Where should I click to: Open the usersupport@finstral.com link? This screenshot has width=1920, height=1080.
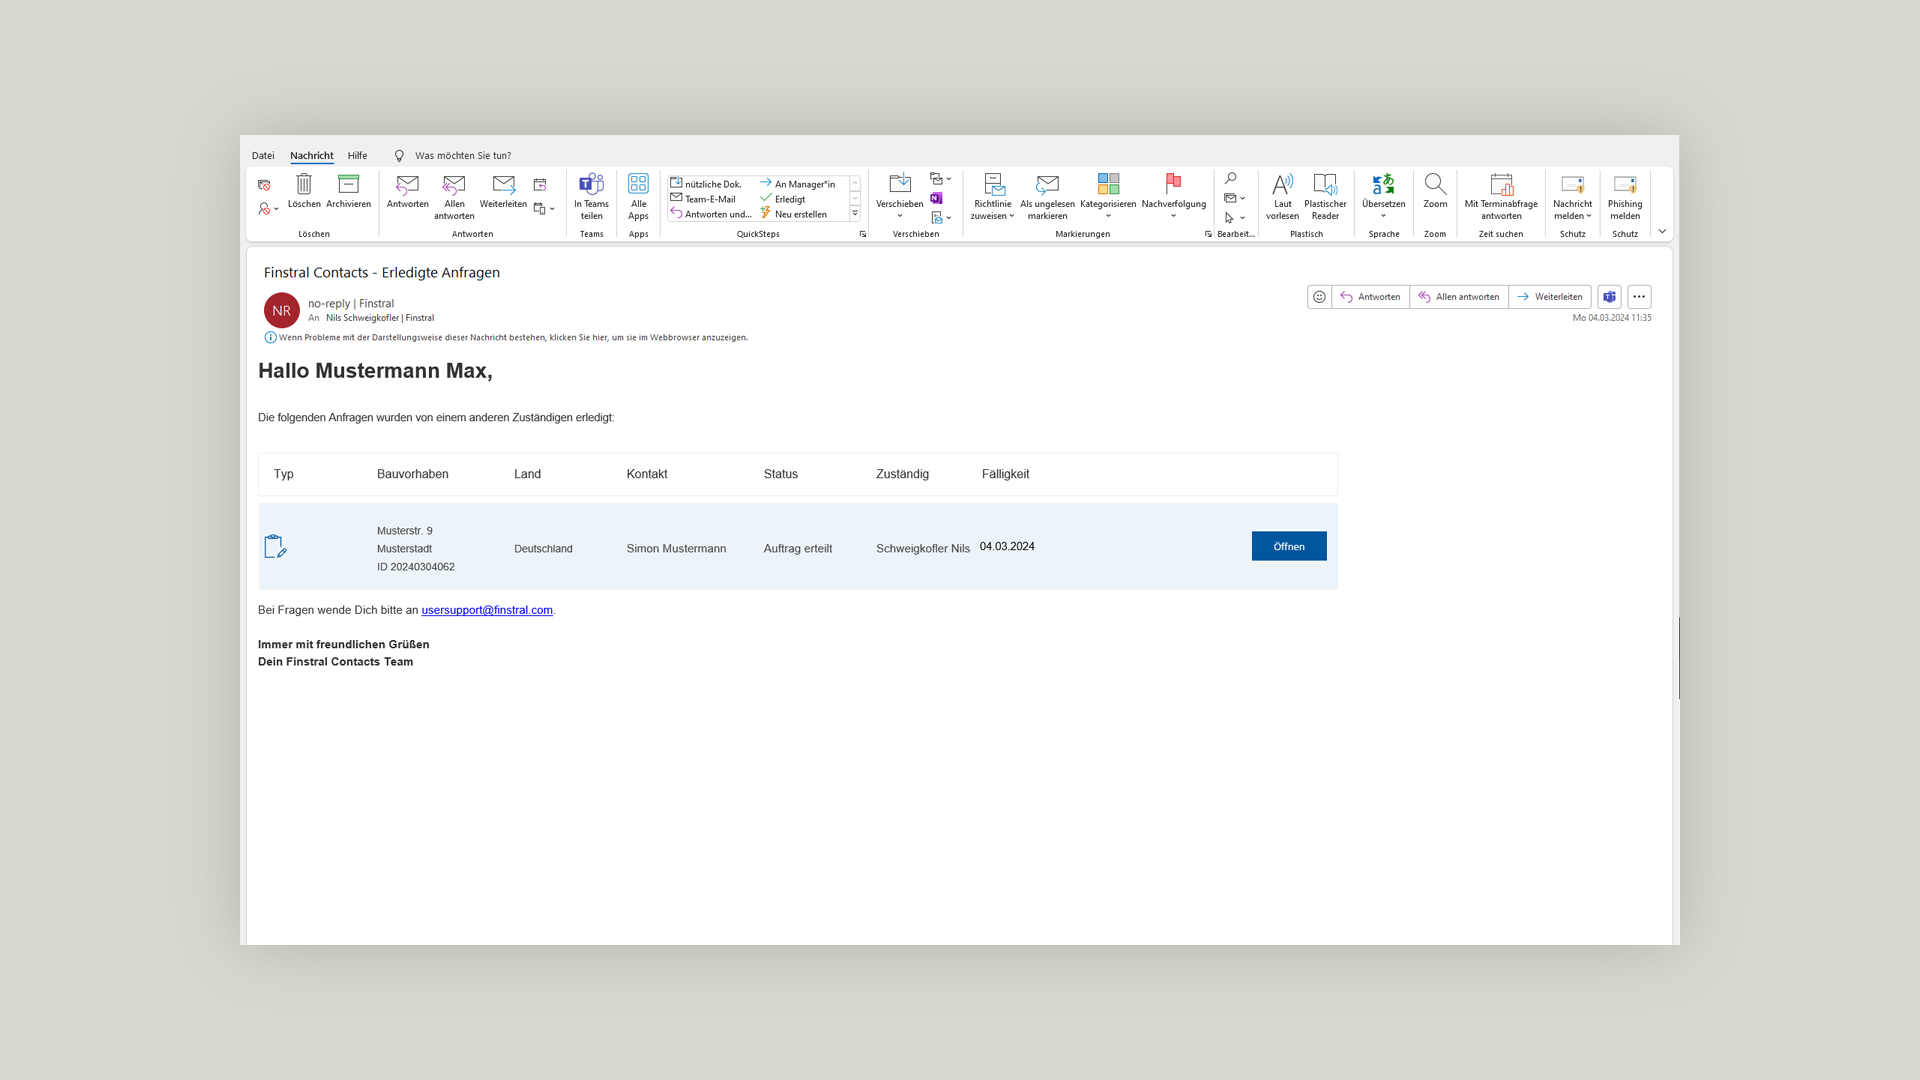(487, 610)
